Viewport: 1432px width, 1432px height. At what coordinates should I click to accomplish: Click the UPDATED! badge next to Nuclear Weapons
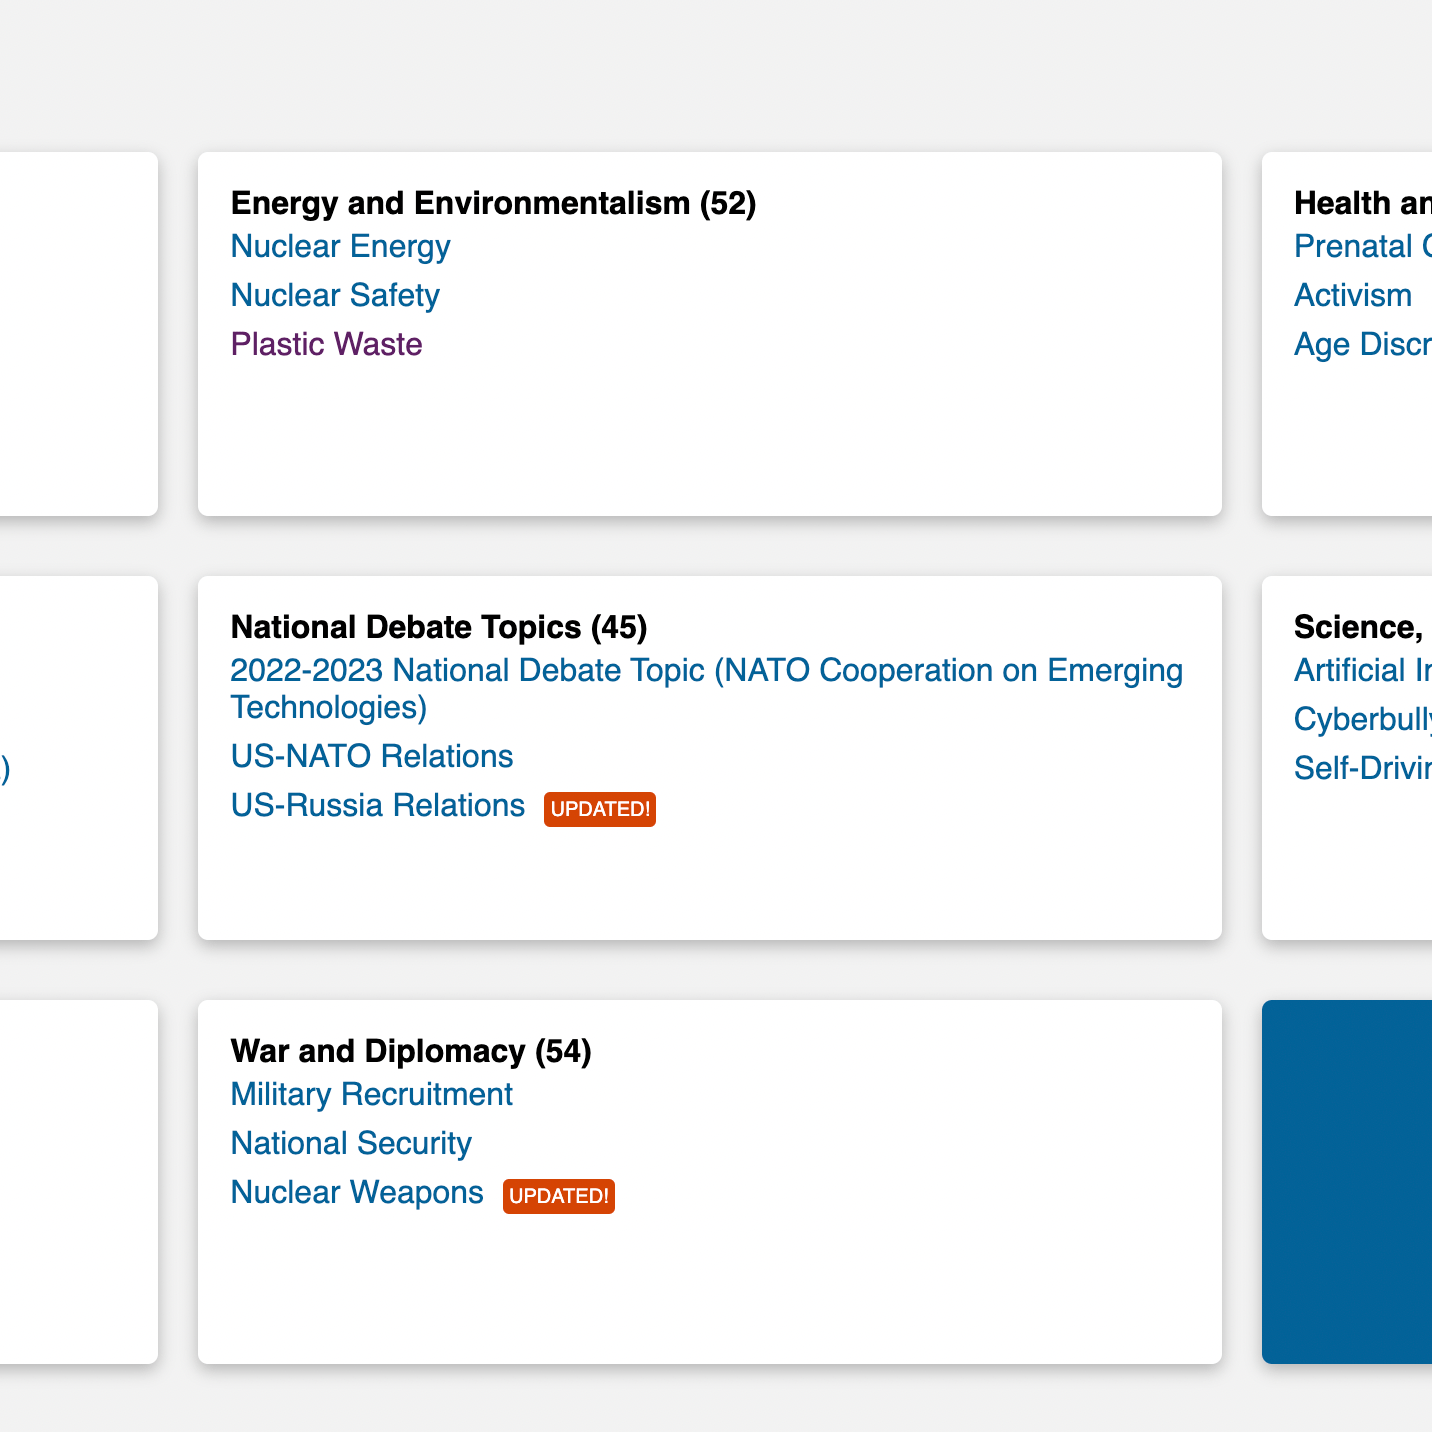tap(558, 1196)
